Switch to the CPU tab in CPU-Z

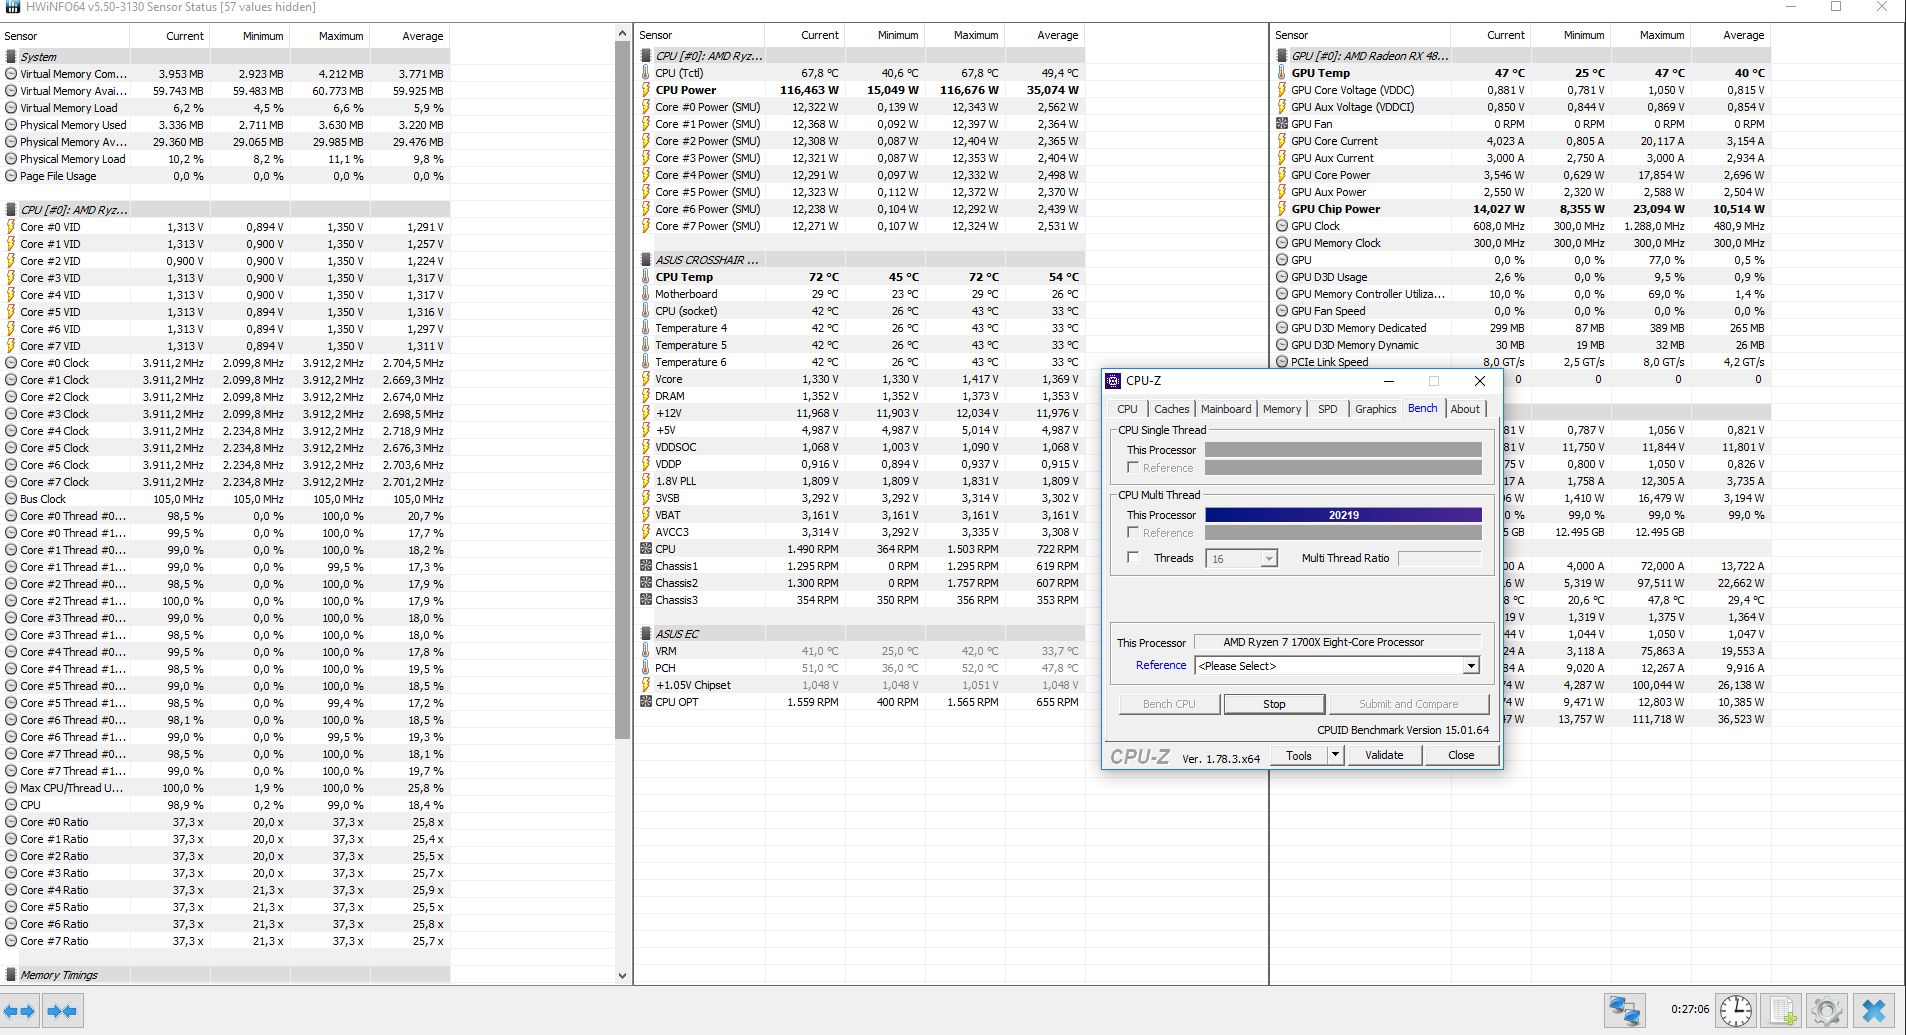(x=1127, y=409)
